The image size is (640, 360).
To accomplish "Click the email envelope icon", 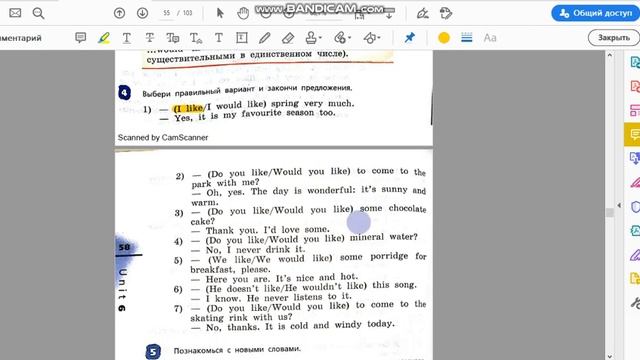I will click(15, 13).
